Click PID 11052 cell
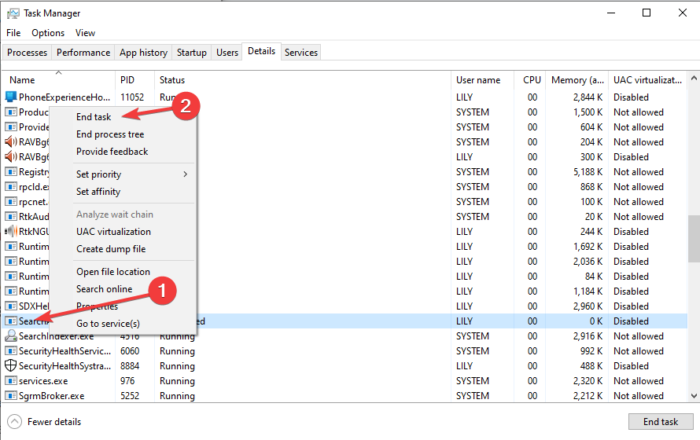This screenshot has height=440, width=700. pos(132,97)
